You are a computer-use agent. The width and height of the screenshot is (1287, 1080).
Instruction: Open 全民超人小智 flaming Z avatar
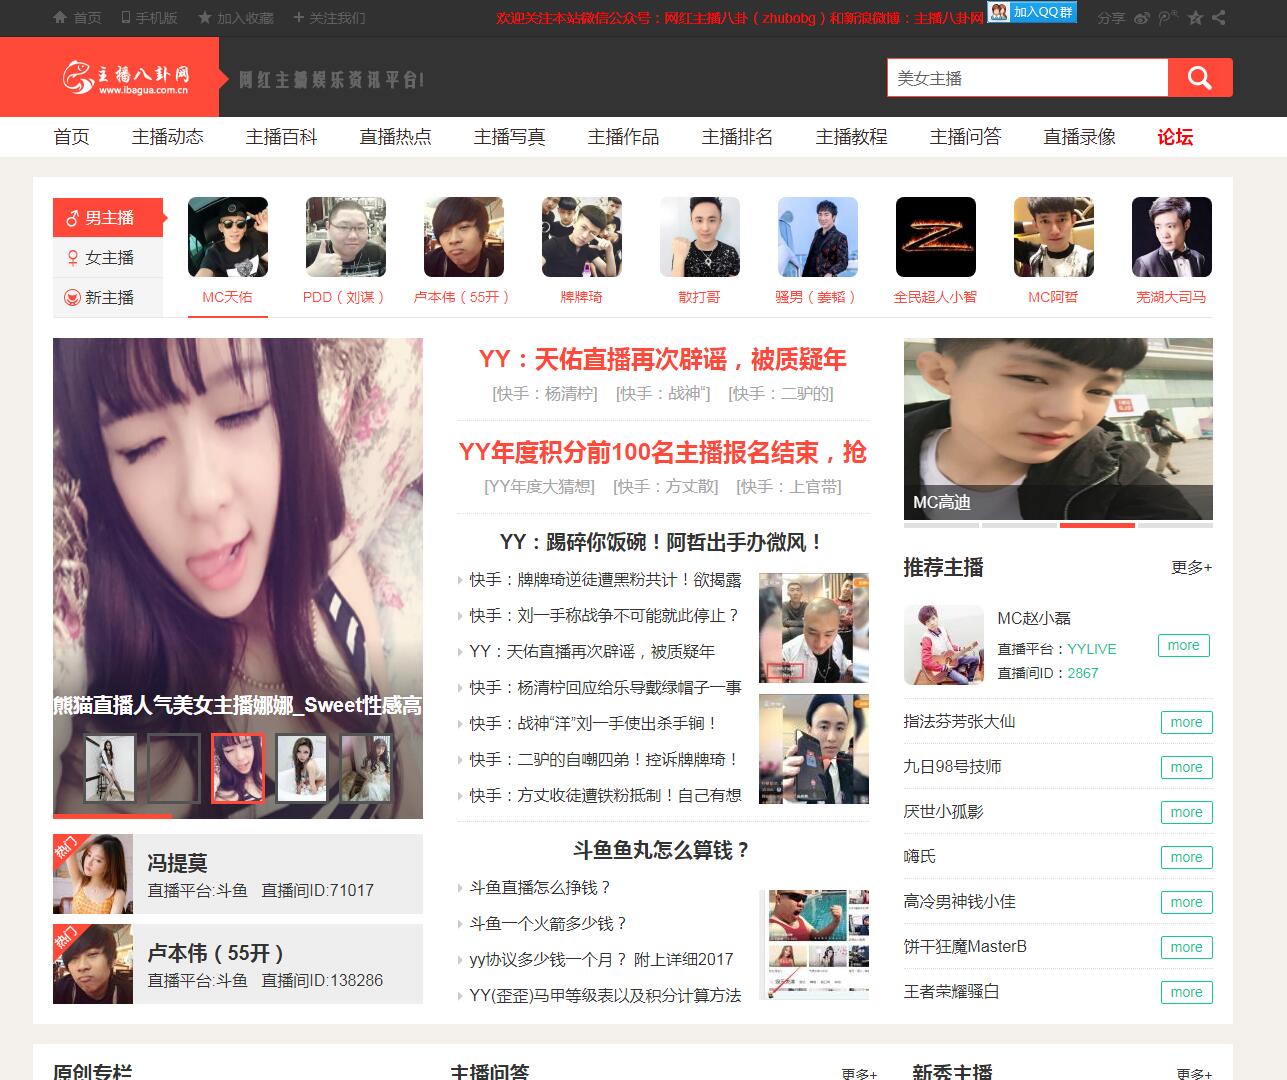(936, 237)
